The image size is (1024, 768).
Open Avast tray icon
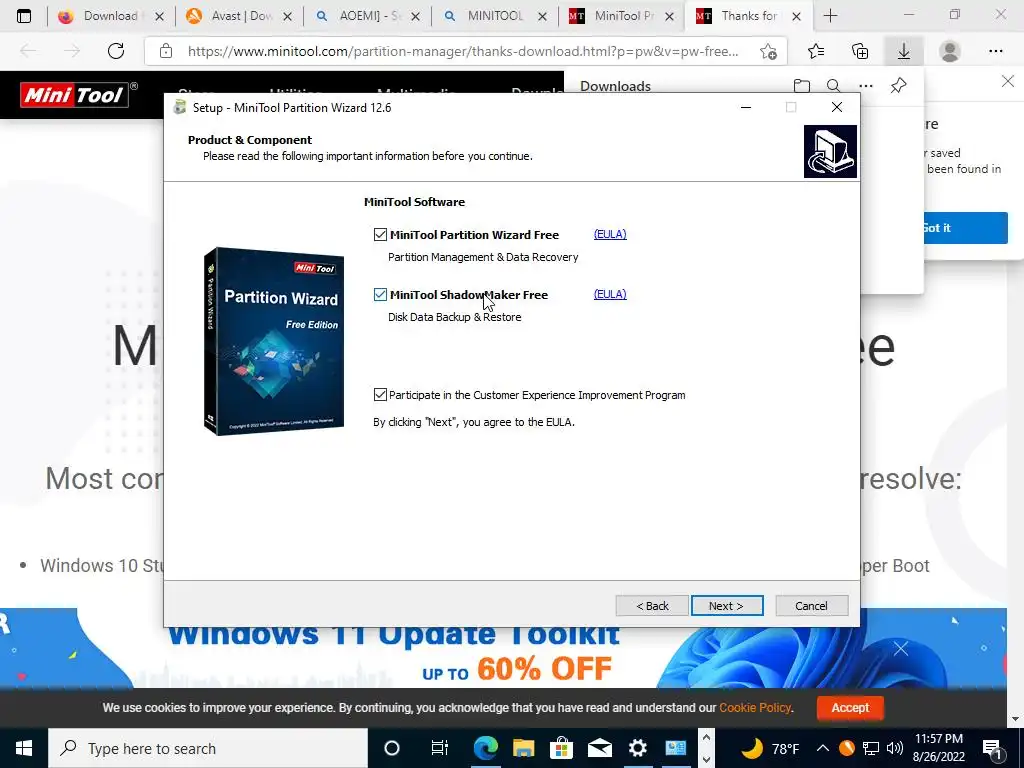[x=847, y=748]
